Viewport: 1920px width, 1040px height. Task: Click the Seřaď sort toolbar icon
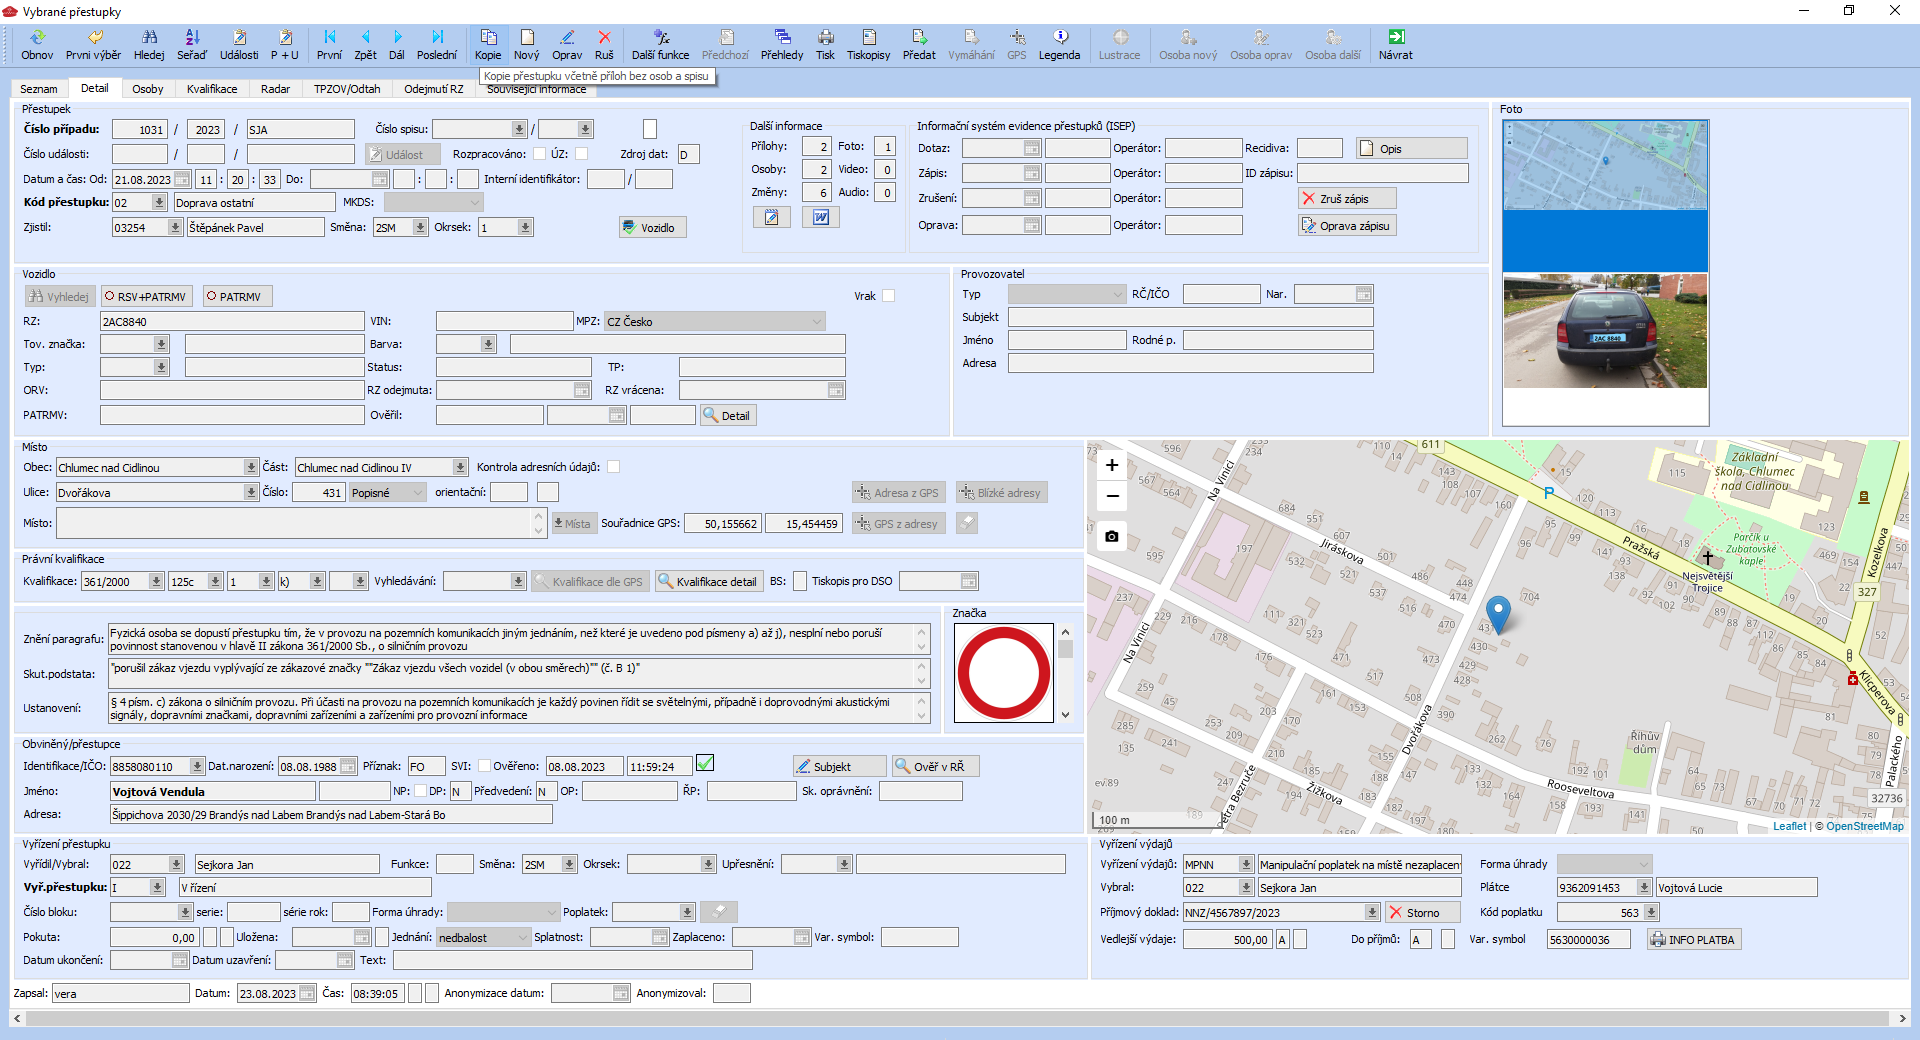192,45
